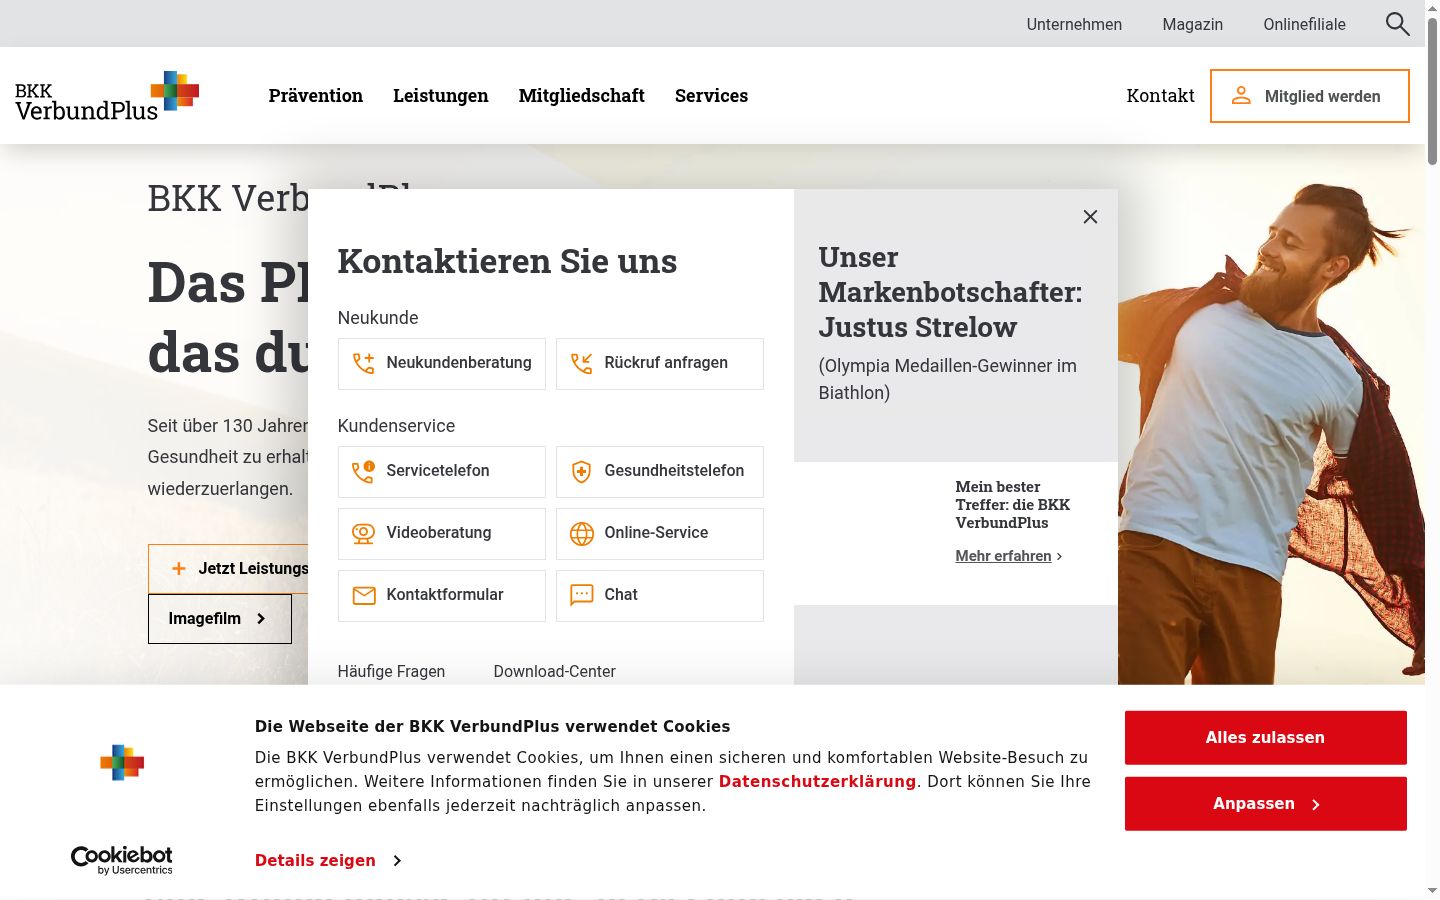Open Magazin in the top bar
Screen dimensions: 1440x900
(1193, 24)
